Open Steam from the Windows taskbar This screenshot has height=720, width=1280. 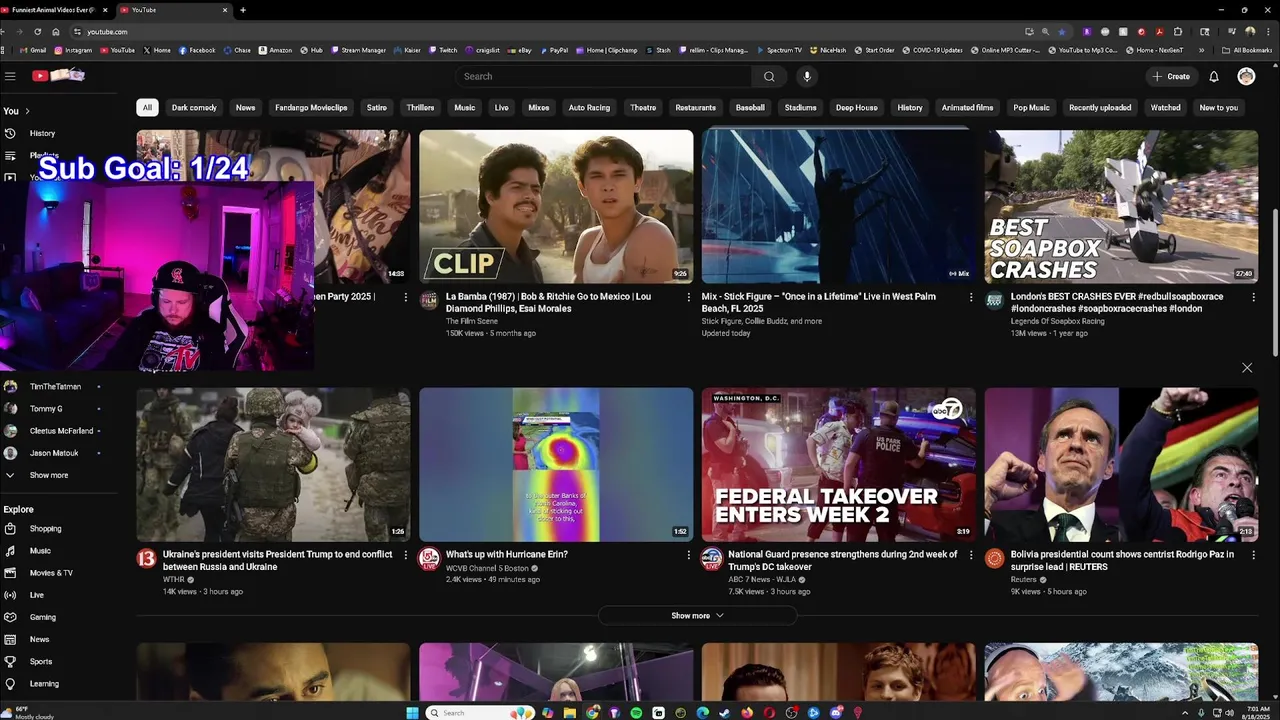tap(725, 713)
